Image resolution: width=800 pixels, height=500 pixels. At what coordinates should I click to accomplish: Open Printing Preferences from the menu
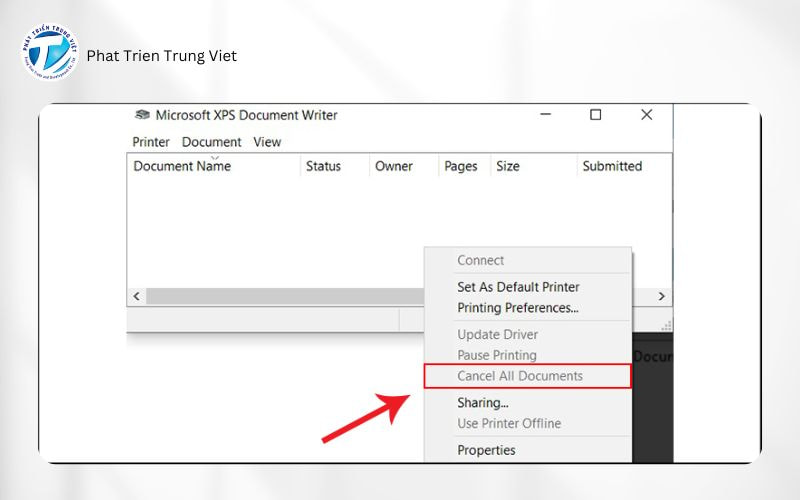point(517,308)
